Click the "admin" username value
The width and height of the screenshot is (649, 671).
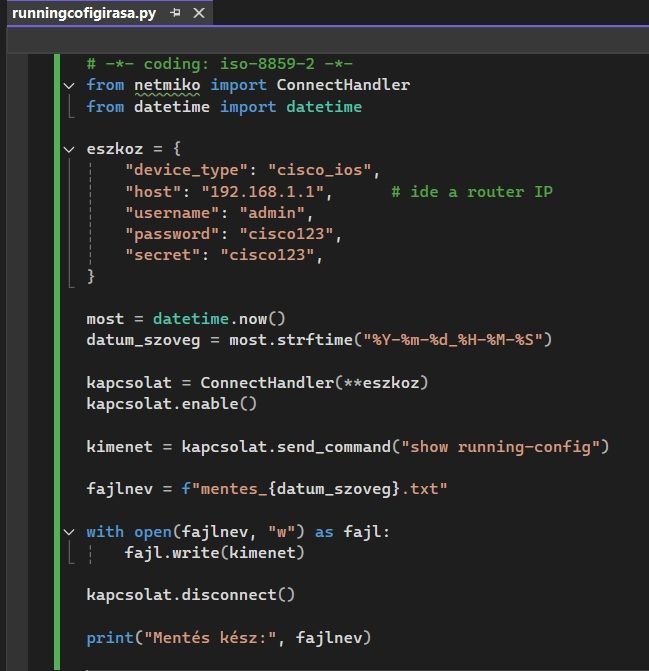(272, 213)
